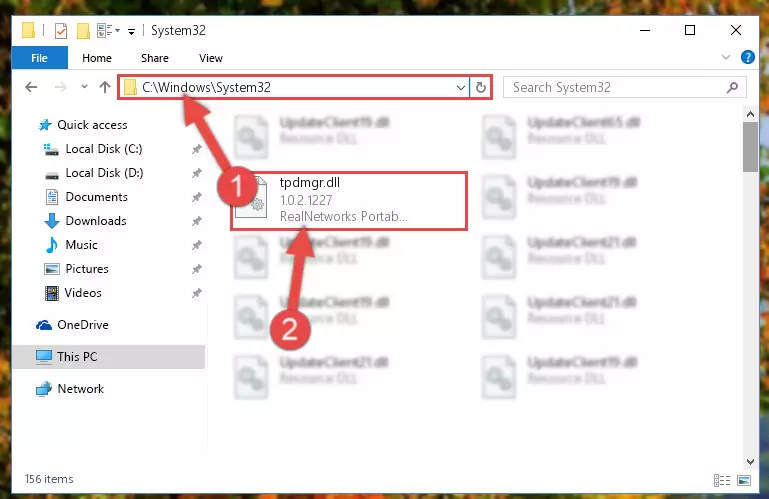Open Help with the blue question mark

[747, 57]
